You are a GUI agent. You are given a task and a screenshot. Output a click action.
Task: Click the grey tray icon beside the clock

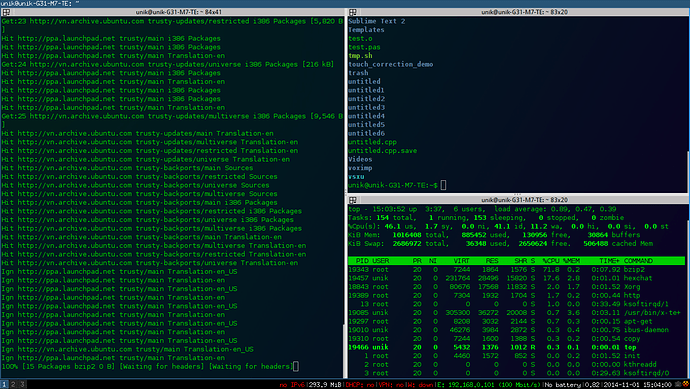[x=678, y=385]
